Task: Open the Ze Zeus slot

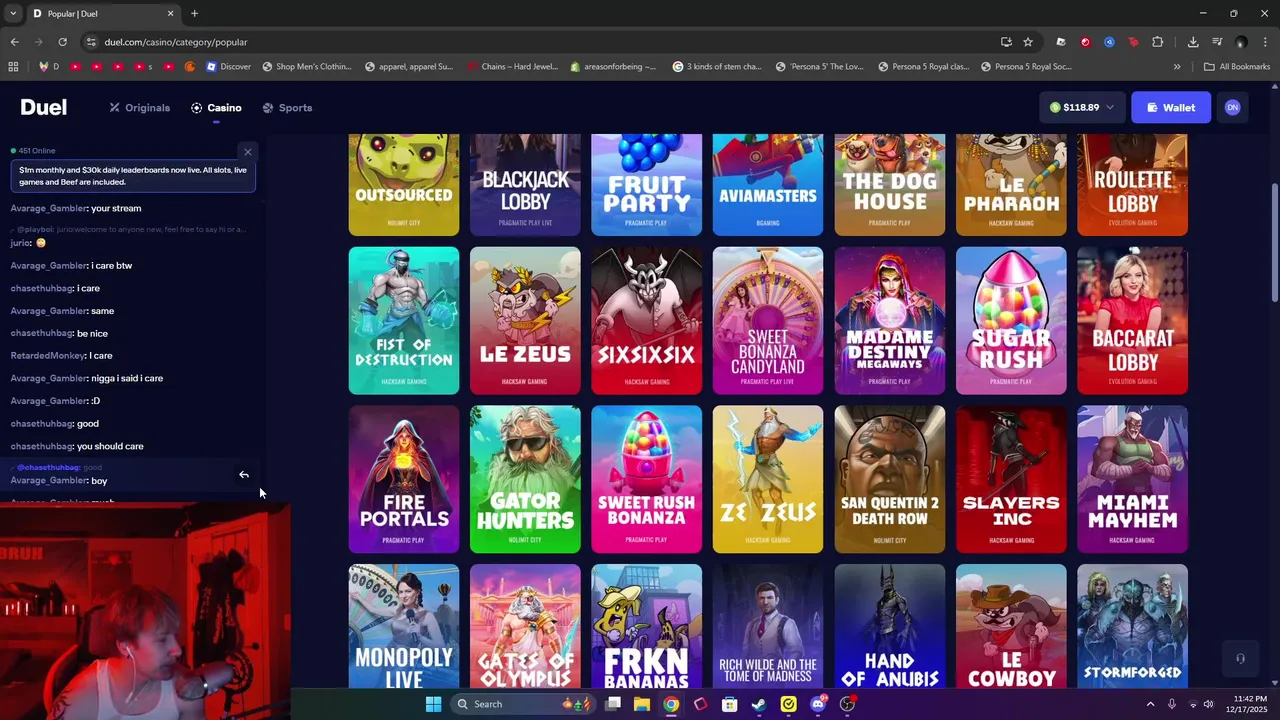Action: coord(768,479)
